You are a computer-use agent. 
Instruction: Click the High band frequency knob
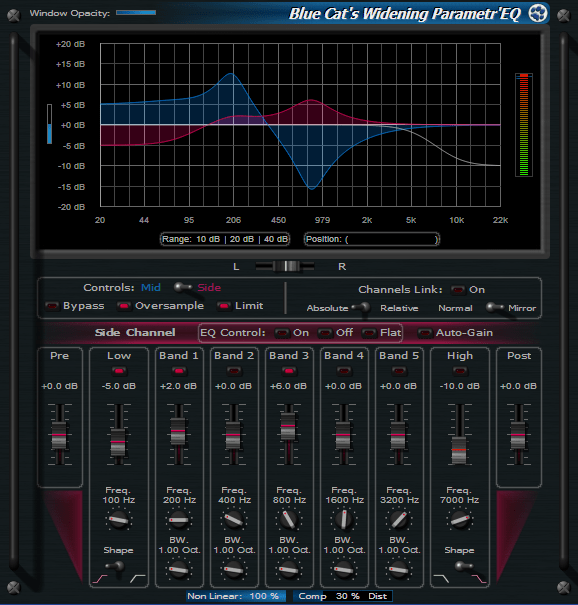[460, 520]
